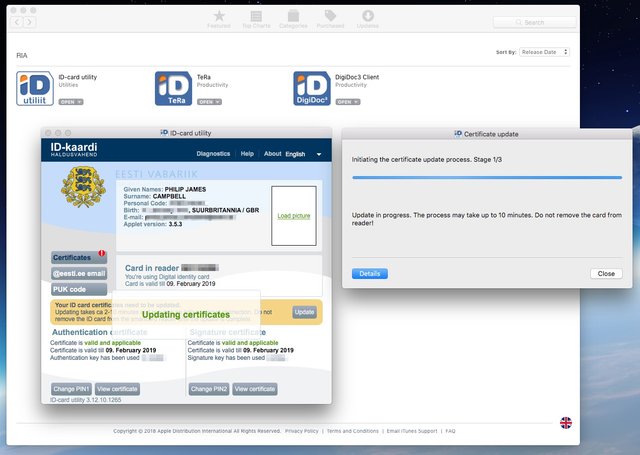The height and width of the screenshot is (455, 640).
Task: Click the Load picture link
Action: click(x=293, y=216)
